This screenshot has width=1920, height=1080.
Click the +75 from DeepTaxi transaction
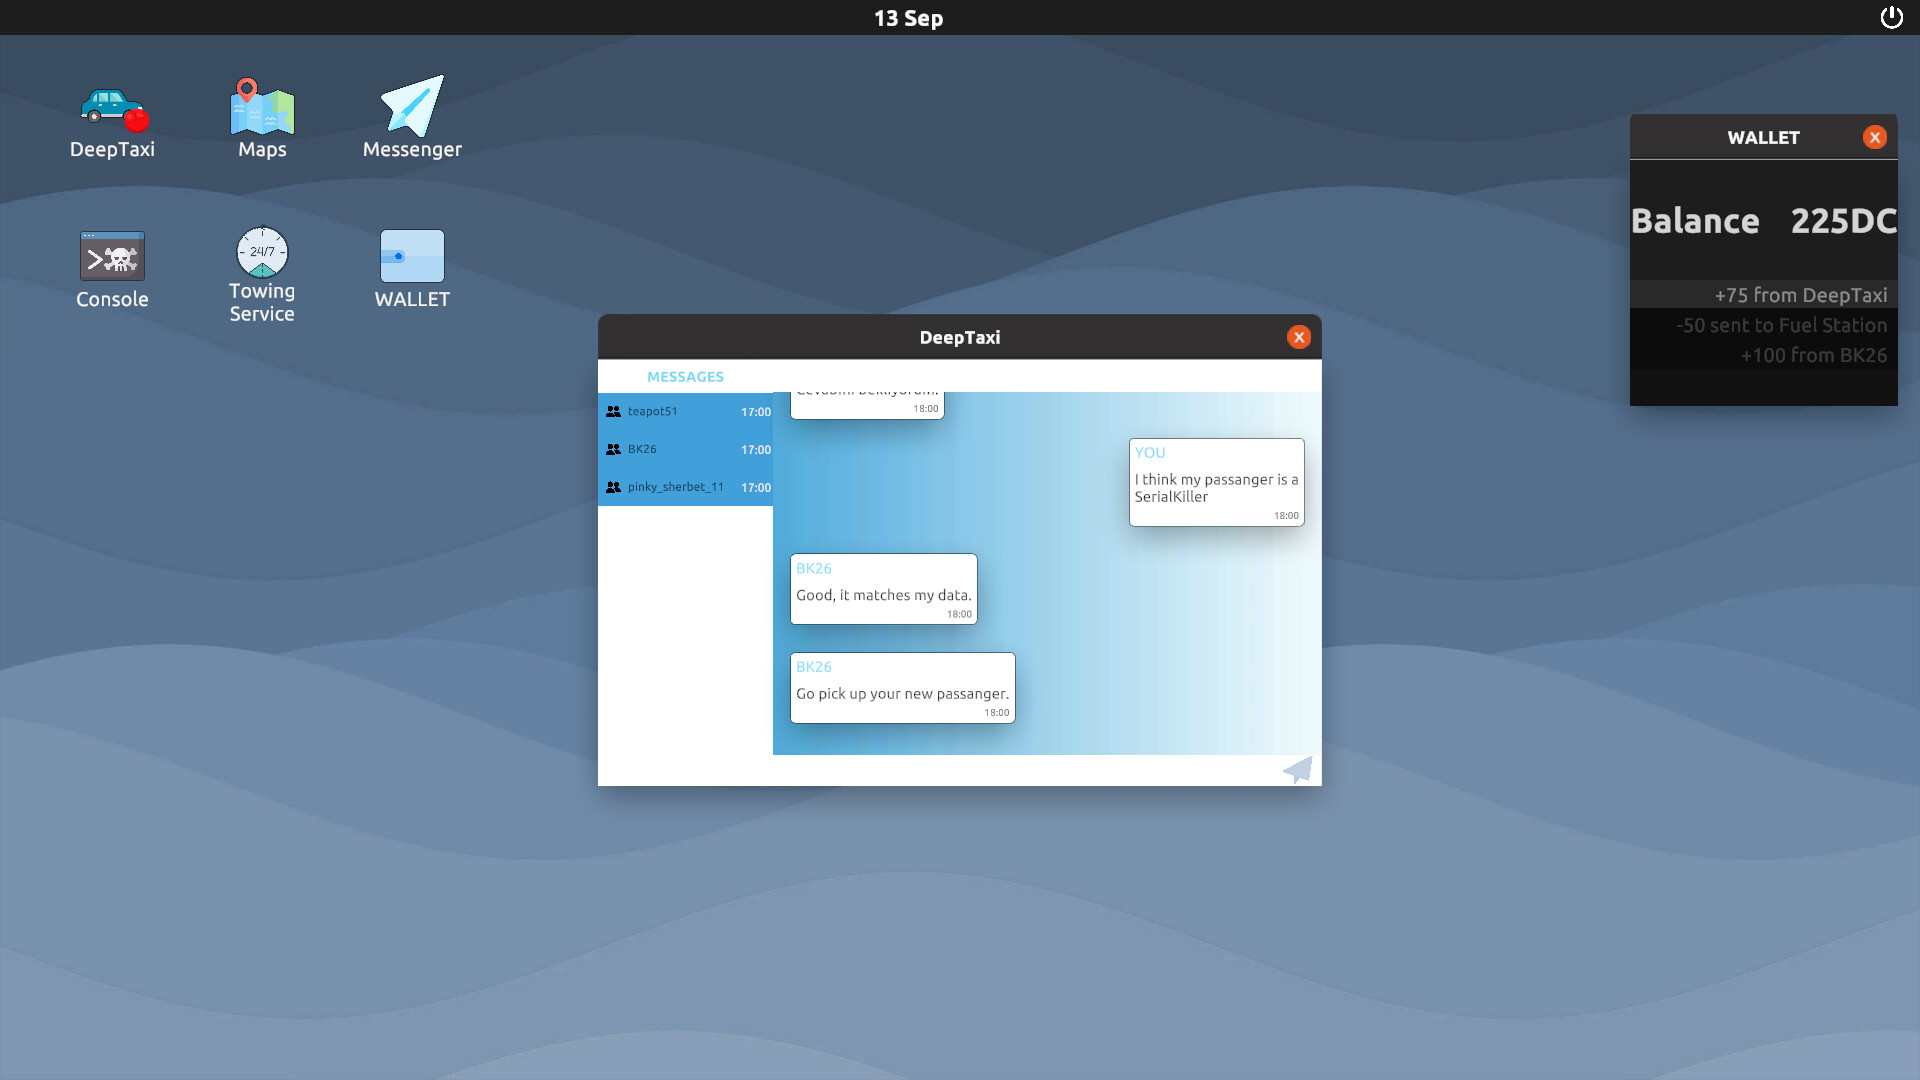coord(1800,295)
